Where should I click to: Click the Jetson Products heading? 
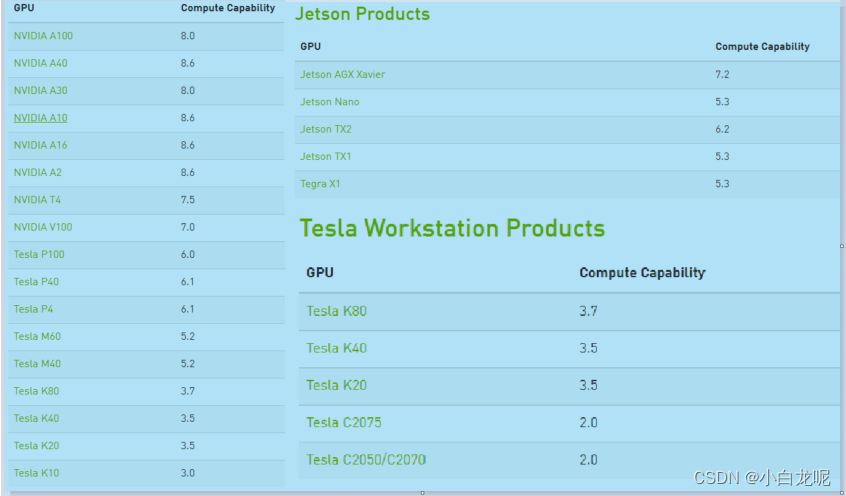point(362,14)
